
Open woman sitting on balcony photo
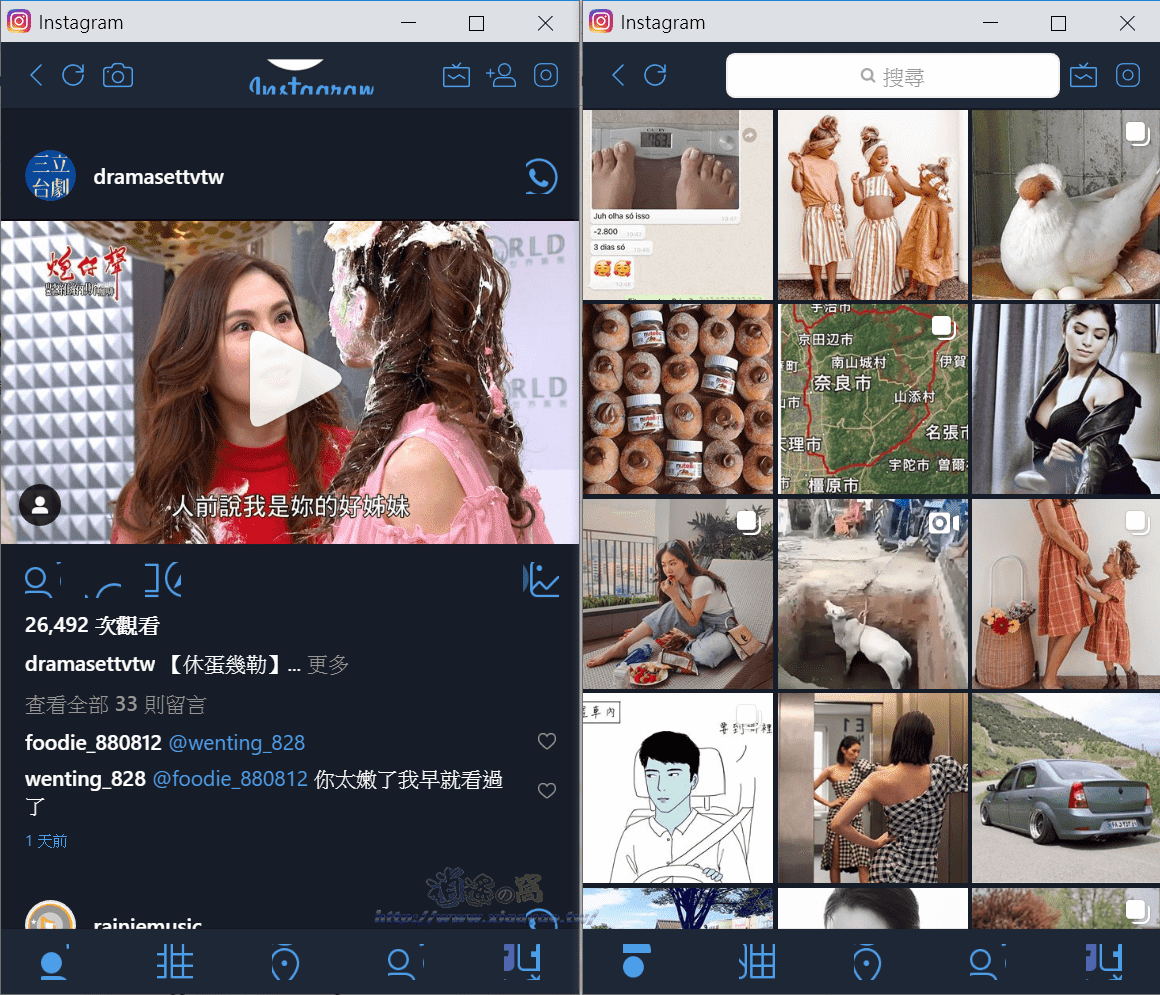[678, 594]
